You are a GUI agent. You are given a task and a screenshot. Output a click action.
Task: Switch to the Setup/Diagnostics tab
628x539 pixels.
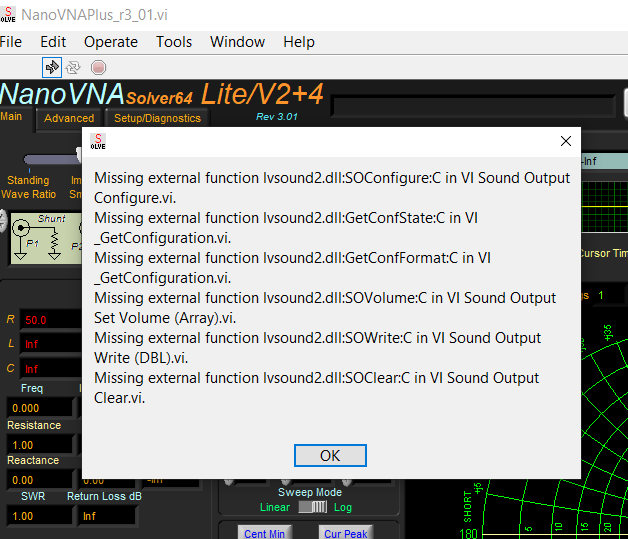click(x=157, y=118)
